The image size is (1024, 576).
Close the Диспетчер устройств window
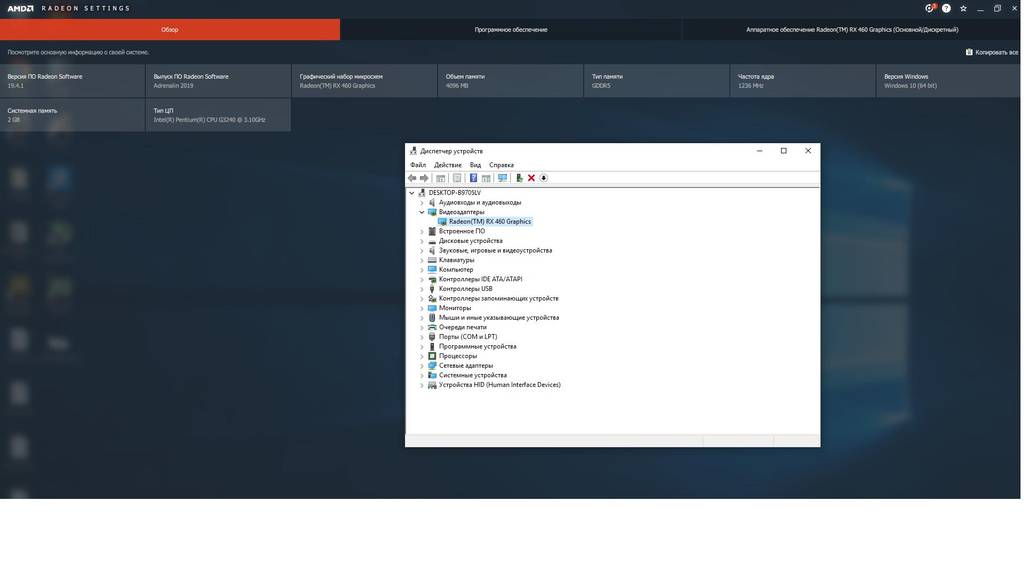point(808,151)
